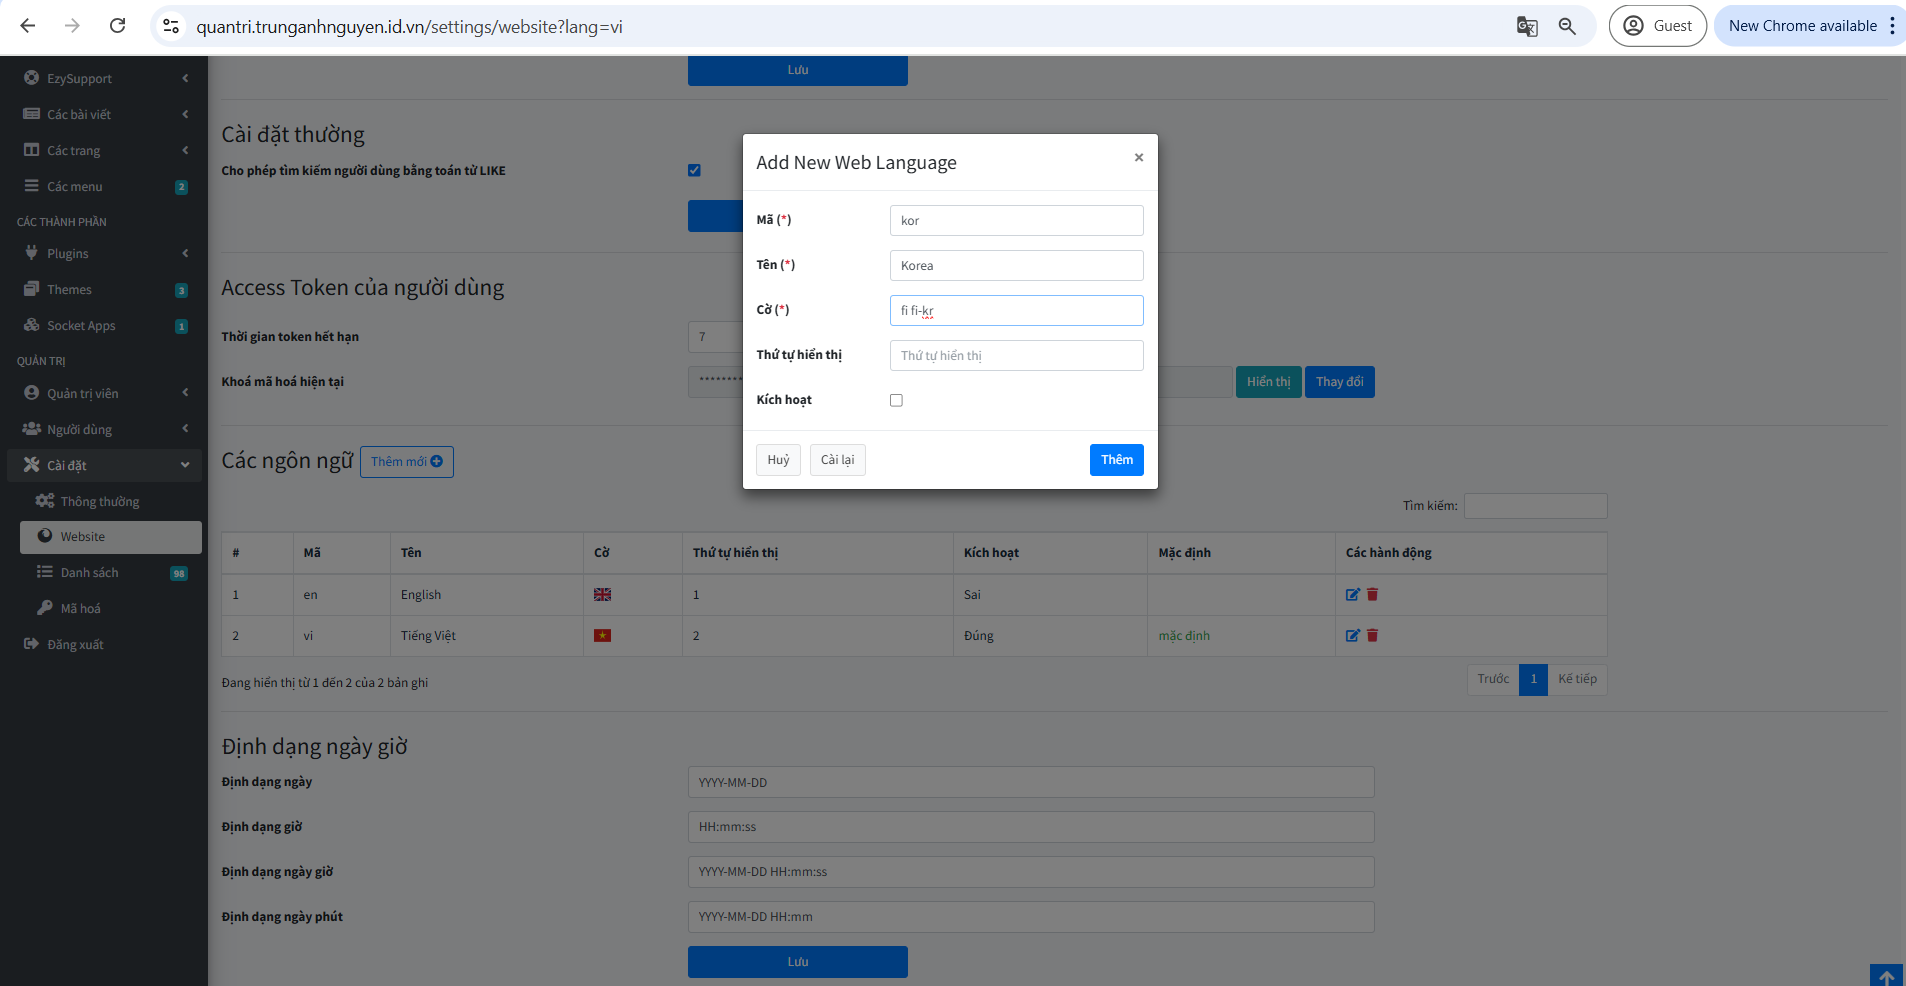1906x986 pixels.
Task: Close the Add New Web Language dialog
Action: click(1139, 157)
